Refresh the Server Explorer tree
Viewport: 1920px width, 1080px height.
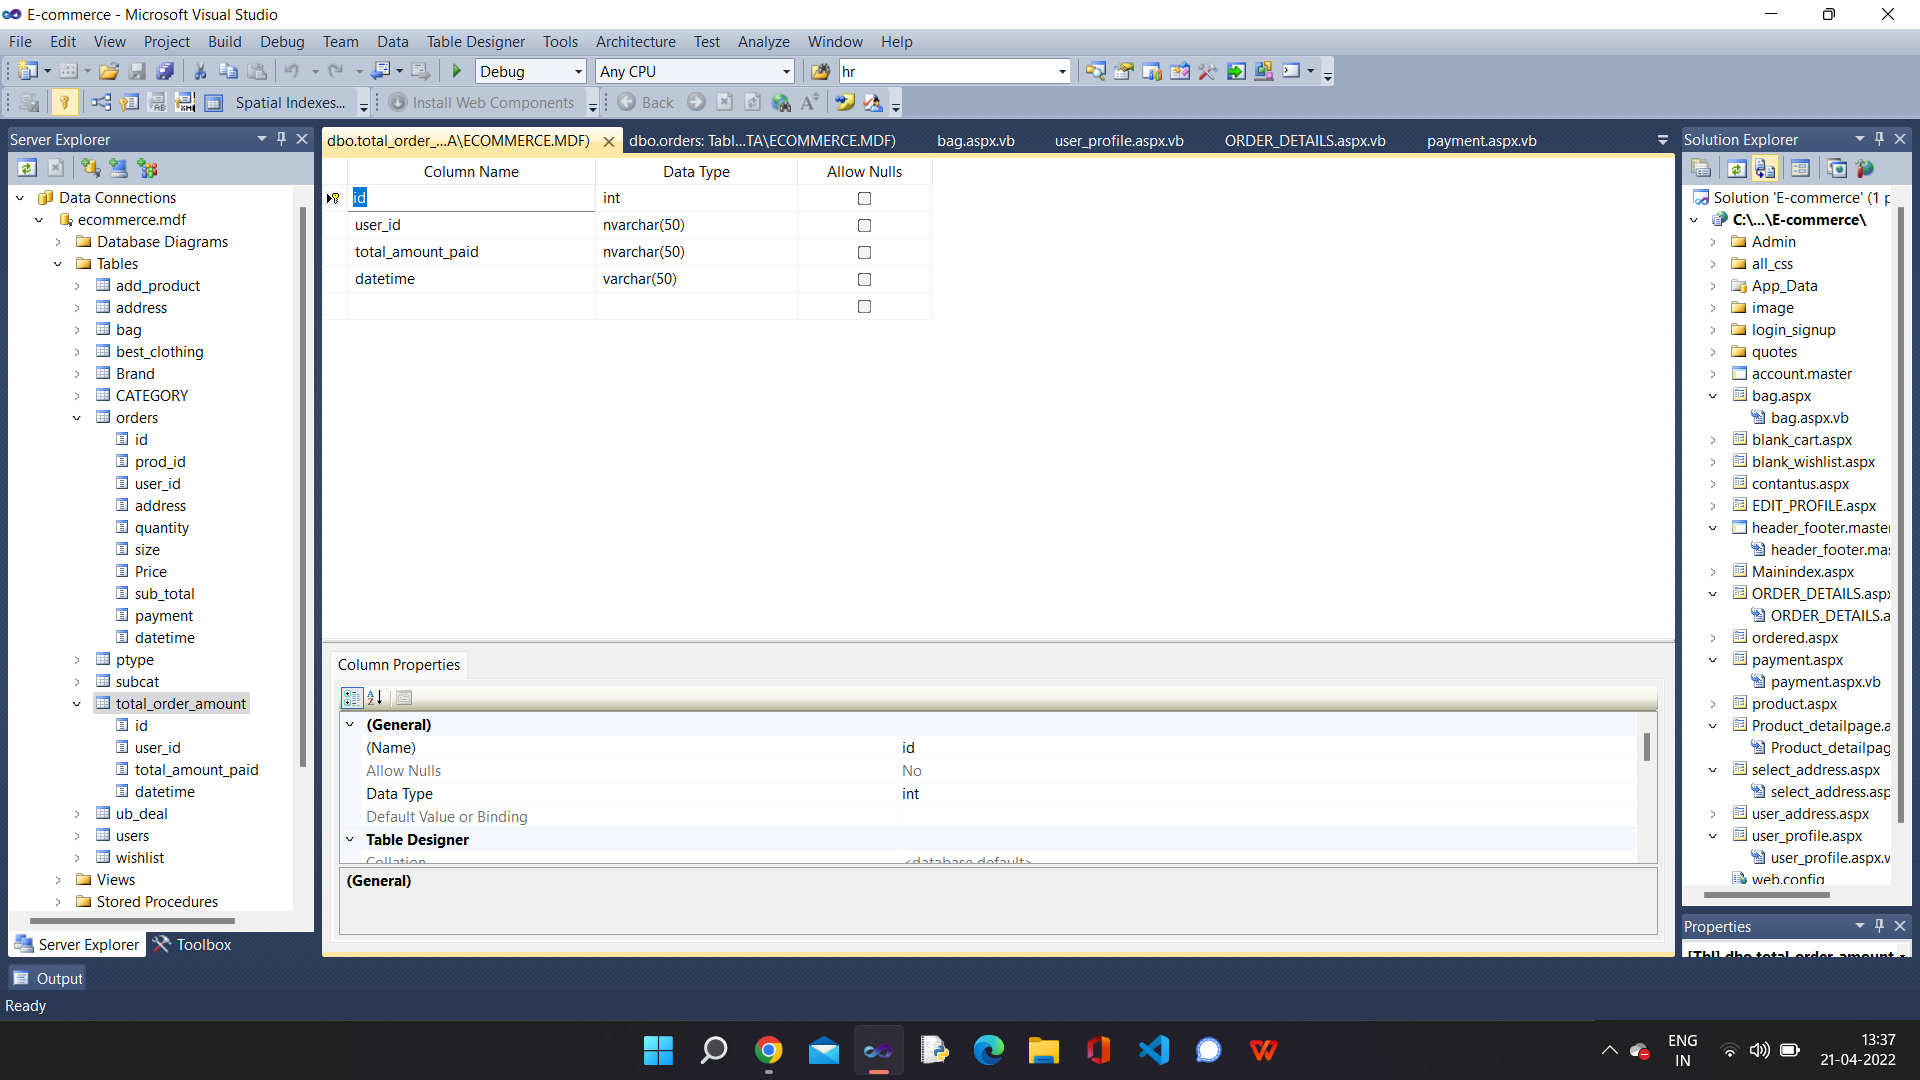click(27, 168)
